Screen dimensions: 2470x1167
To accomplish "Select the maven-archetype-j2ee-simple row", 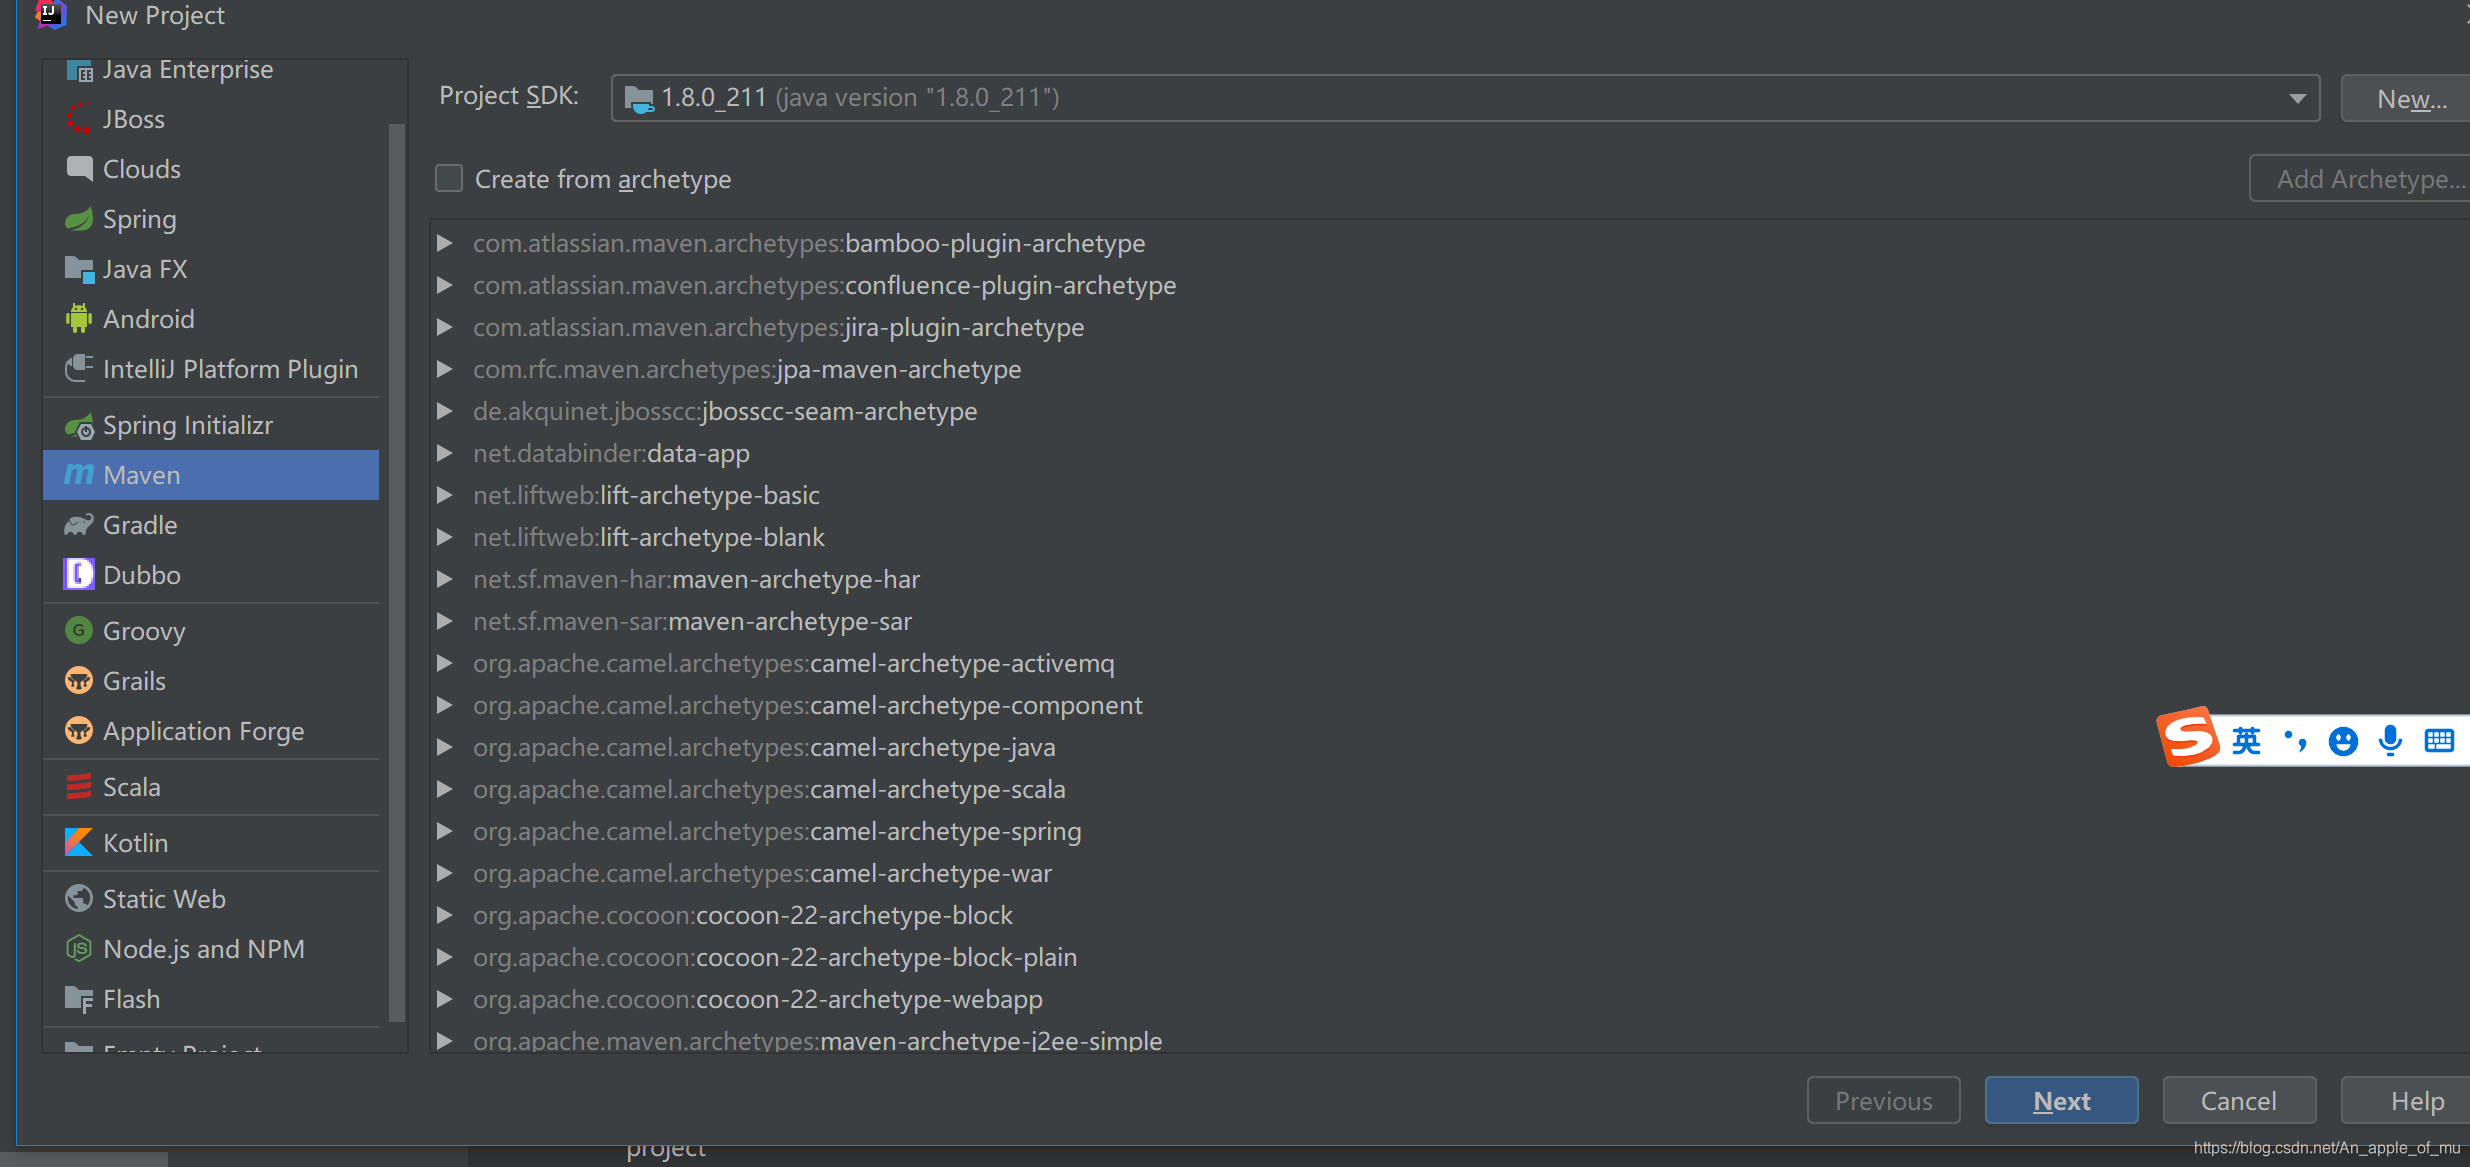I will pos(1450,1038).
